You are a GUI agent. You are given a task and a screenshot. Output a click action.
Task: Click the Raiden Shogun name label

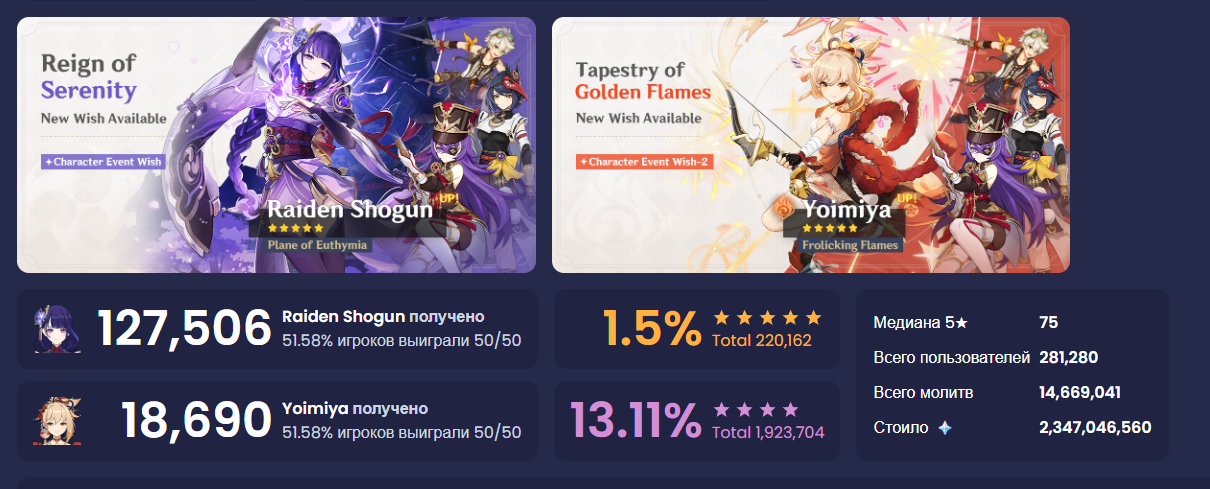pyautogui.click(x=349, y=209)
